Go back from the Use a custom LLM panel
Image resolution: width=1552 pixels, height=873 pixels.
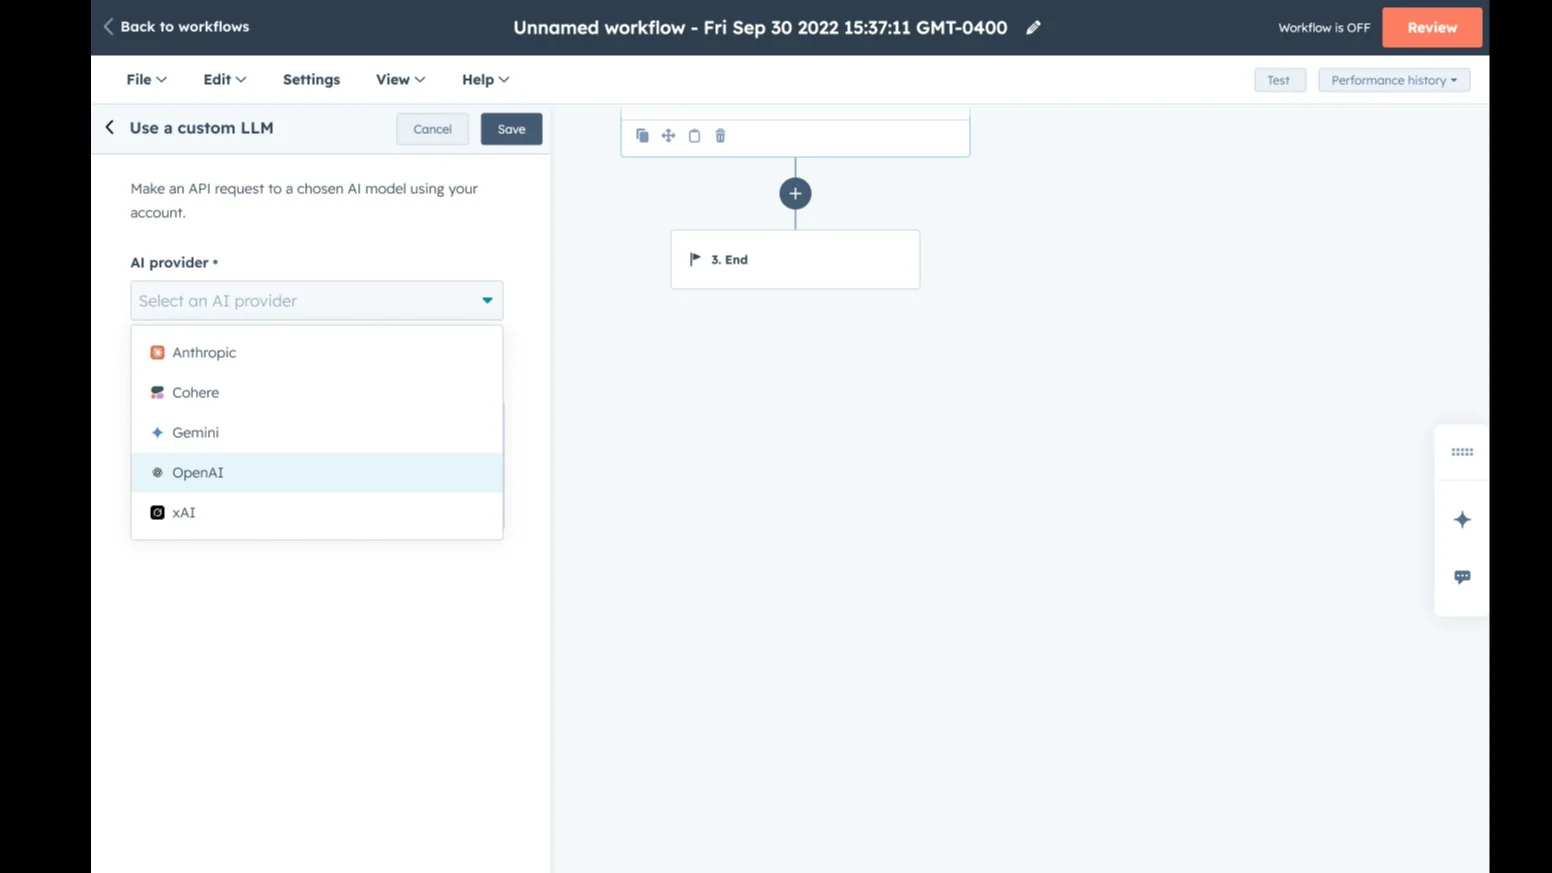(110, 128)
